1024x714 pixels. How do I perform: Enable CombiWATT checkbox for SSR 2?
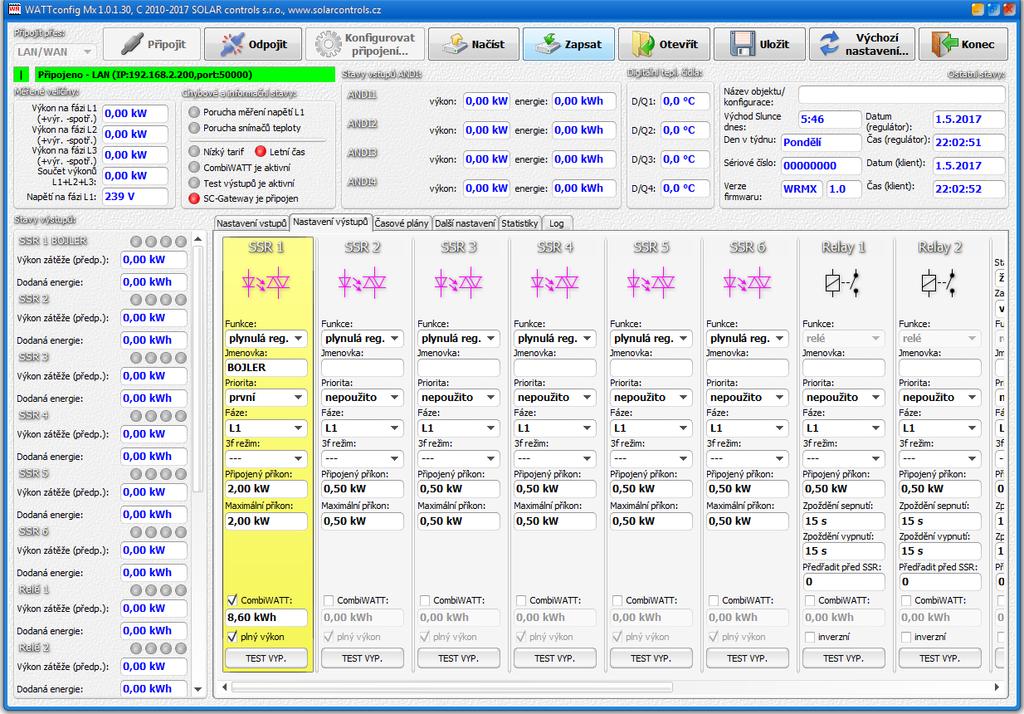(x=328, y=600)
